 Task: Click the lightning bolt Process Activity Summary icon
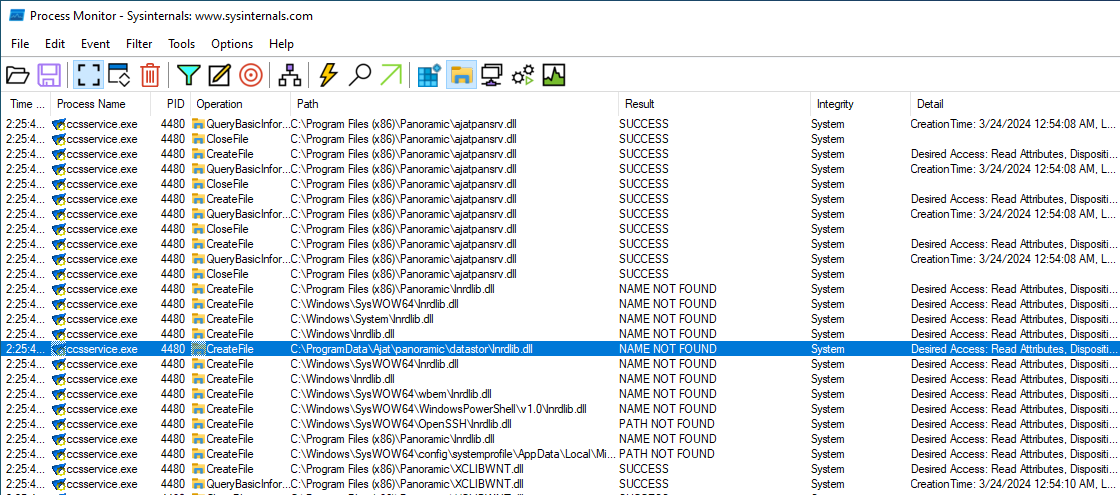point(328,74)
